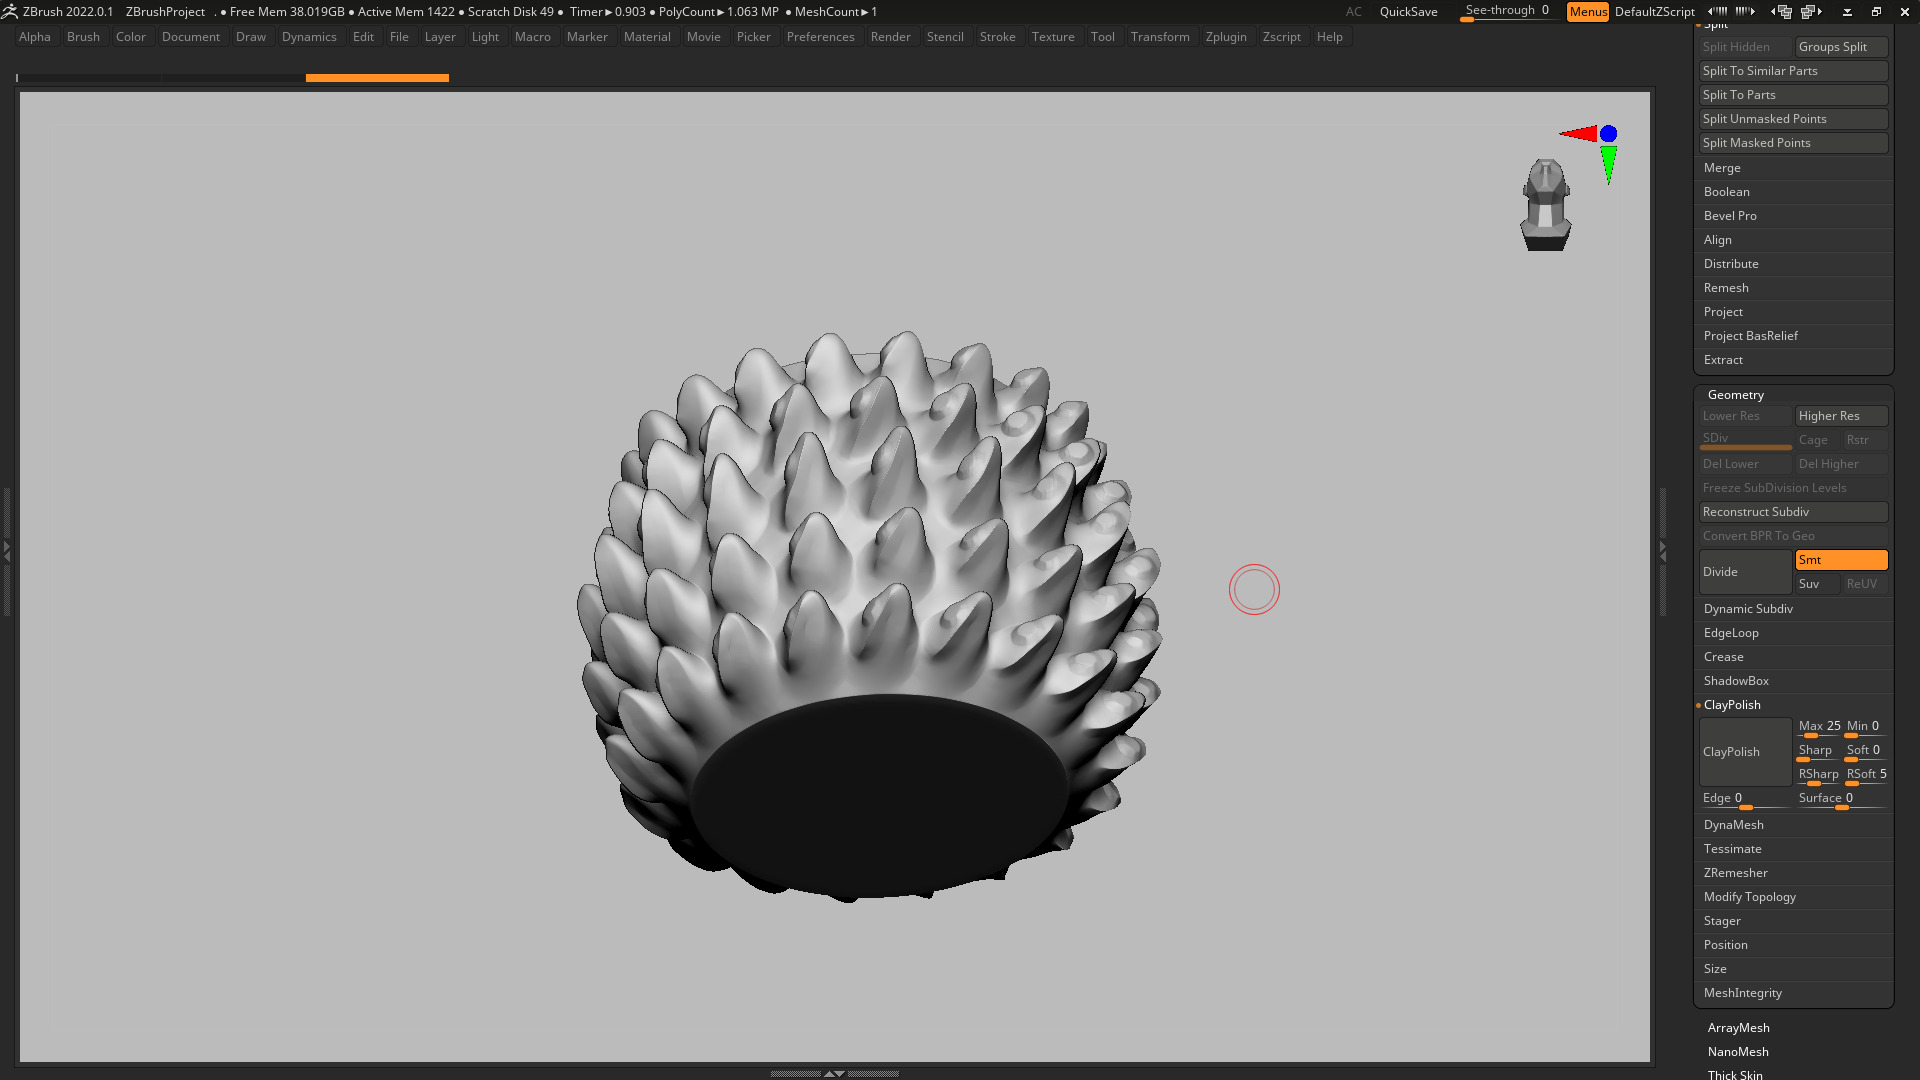Toggle the AC auto-collapse button
1920x1080 pixels.
pos(1353,12)
